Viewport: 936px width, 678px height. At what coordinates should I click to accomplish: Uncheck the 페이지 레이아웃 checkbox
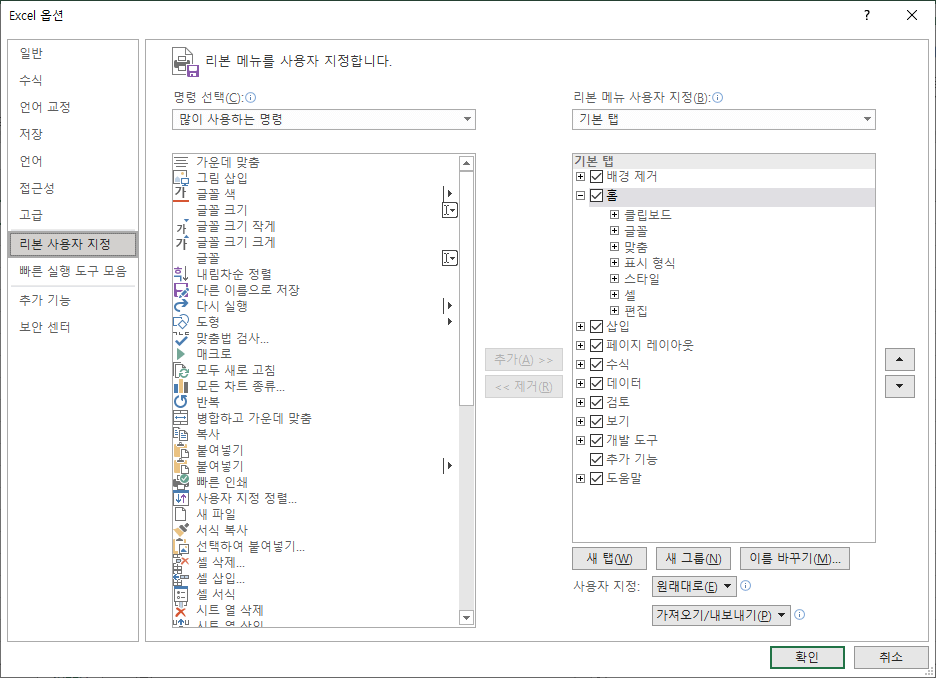pyautogui.click(x=596, y=346)
